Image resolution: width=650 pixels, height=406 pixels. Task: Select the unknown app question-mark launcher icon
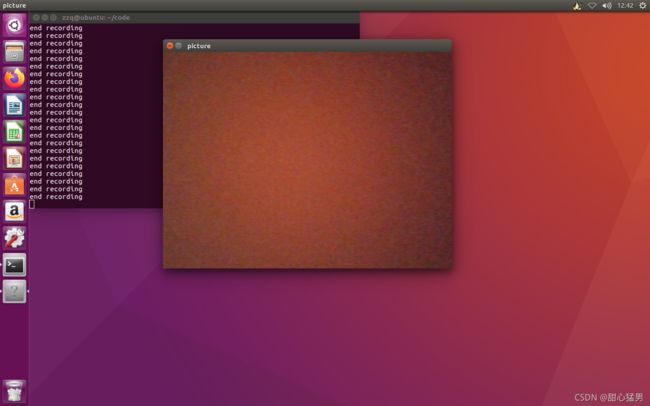(14, 291)
